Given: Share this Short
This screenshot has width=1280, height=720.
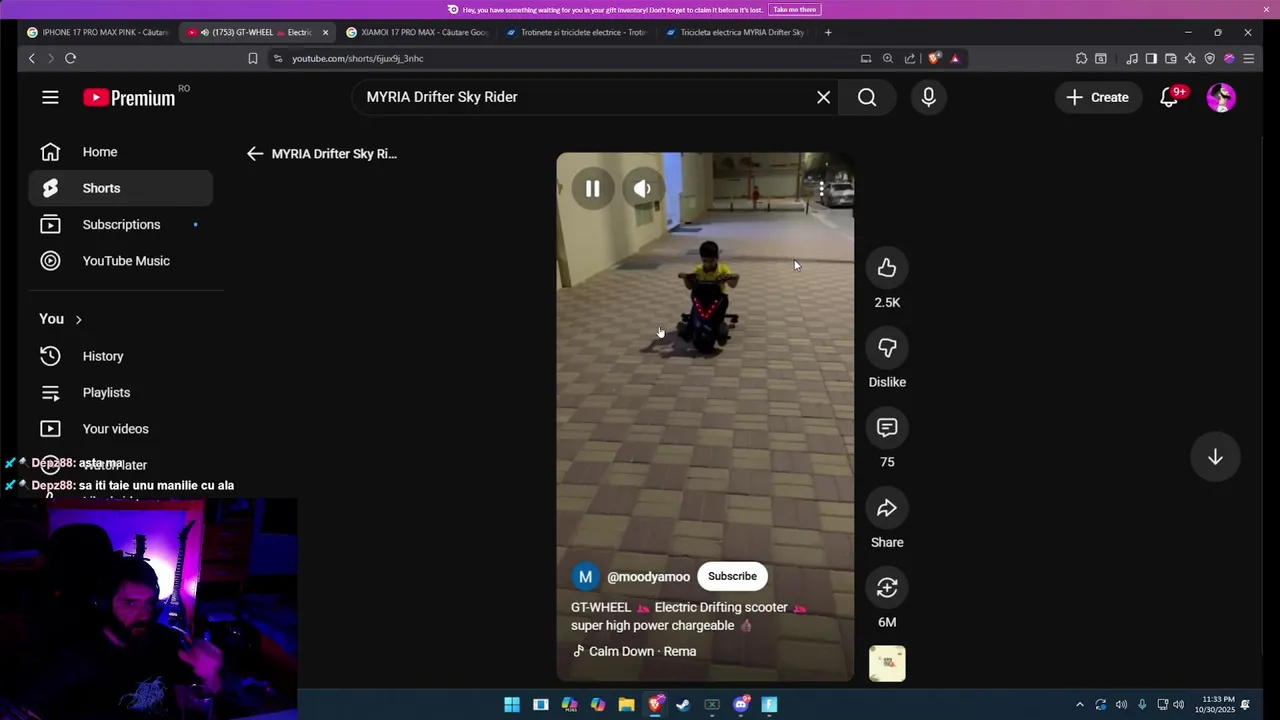Looking at the screenshot, I should (887, 508).
